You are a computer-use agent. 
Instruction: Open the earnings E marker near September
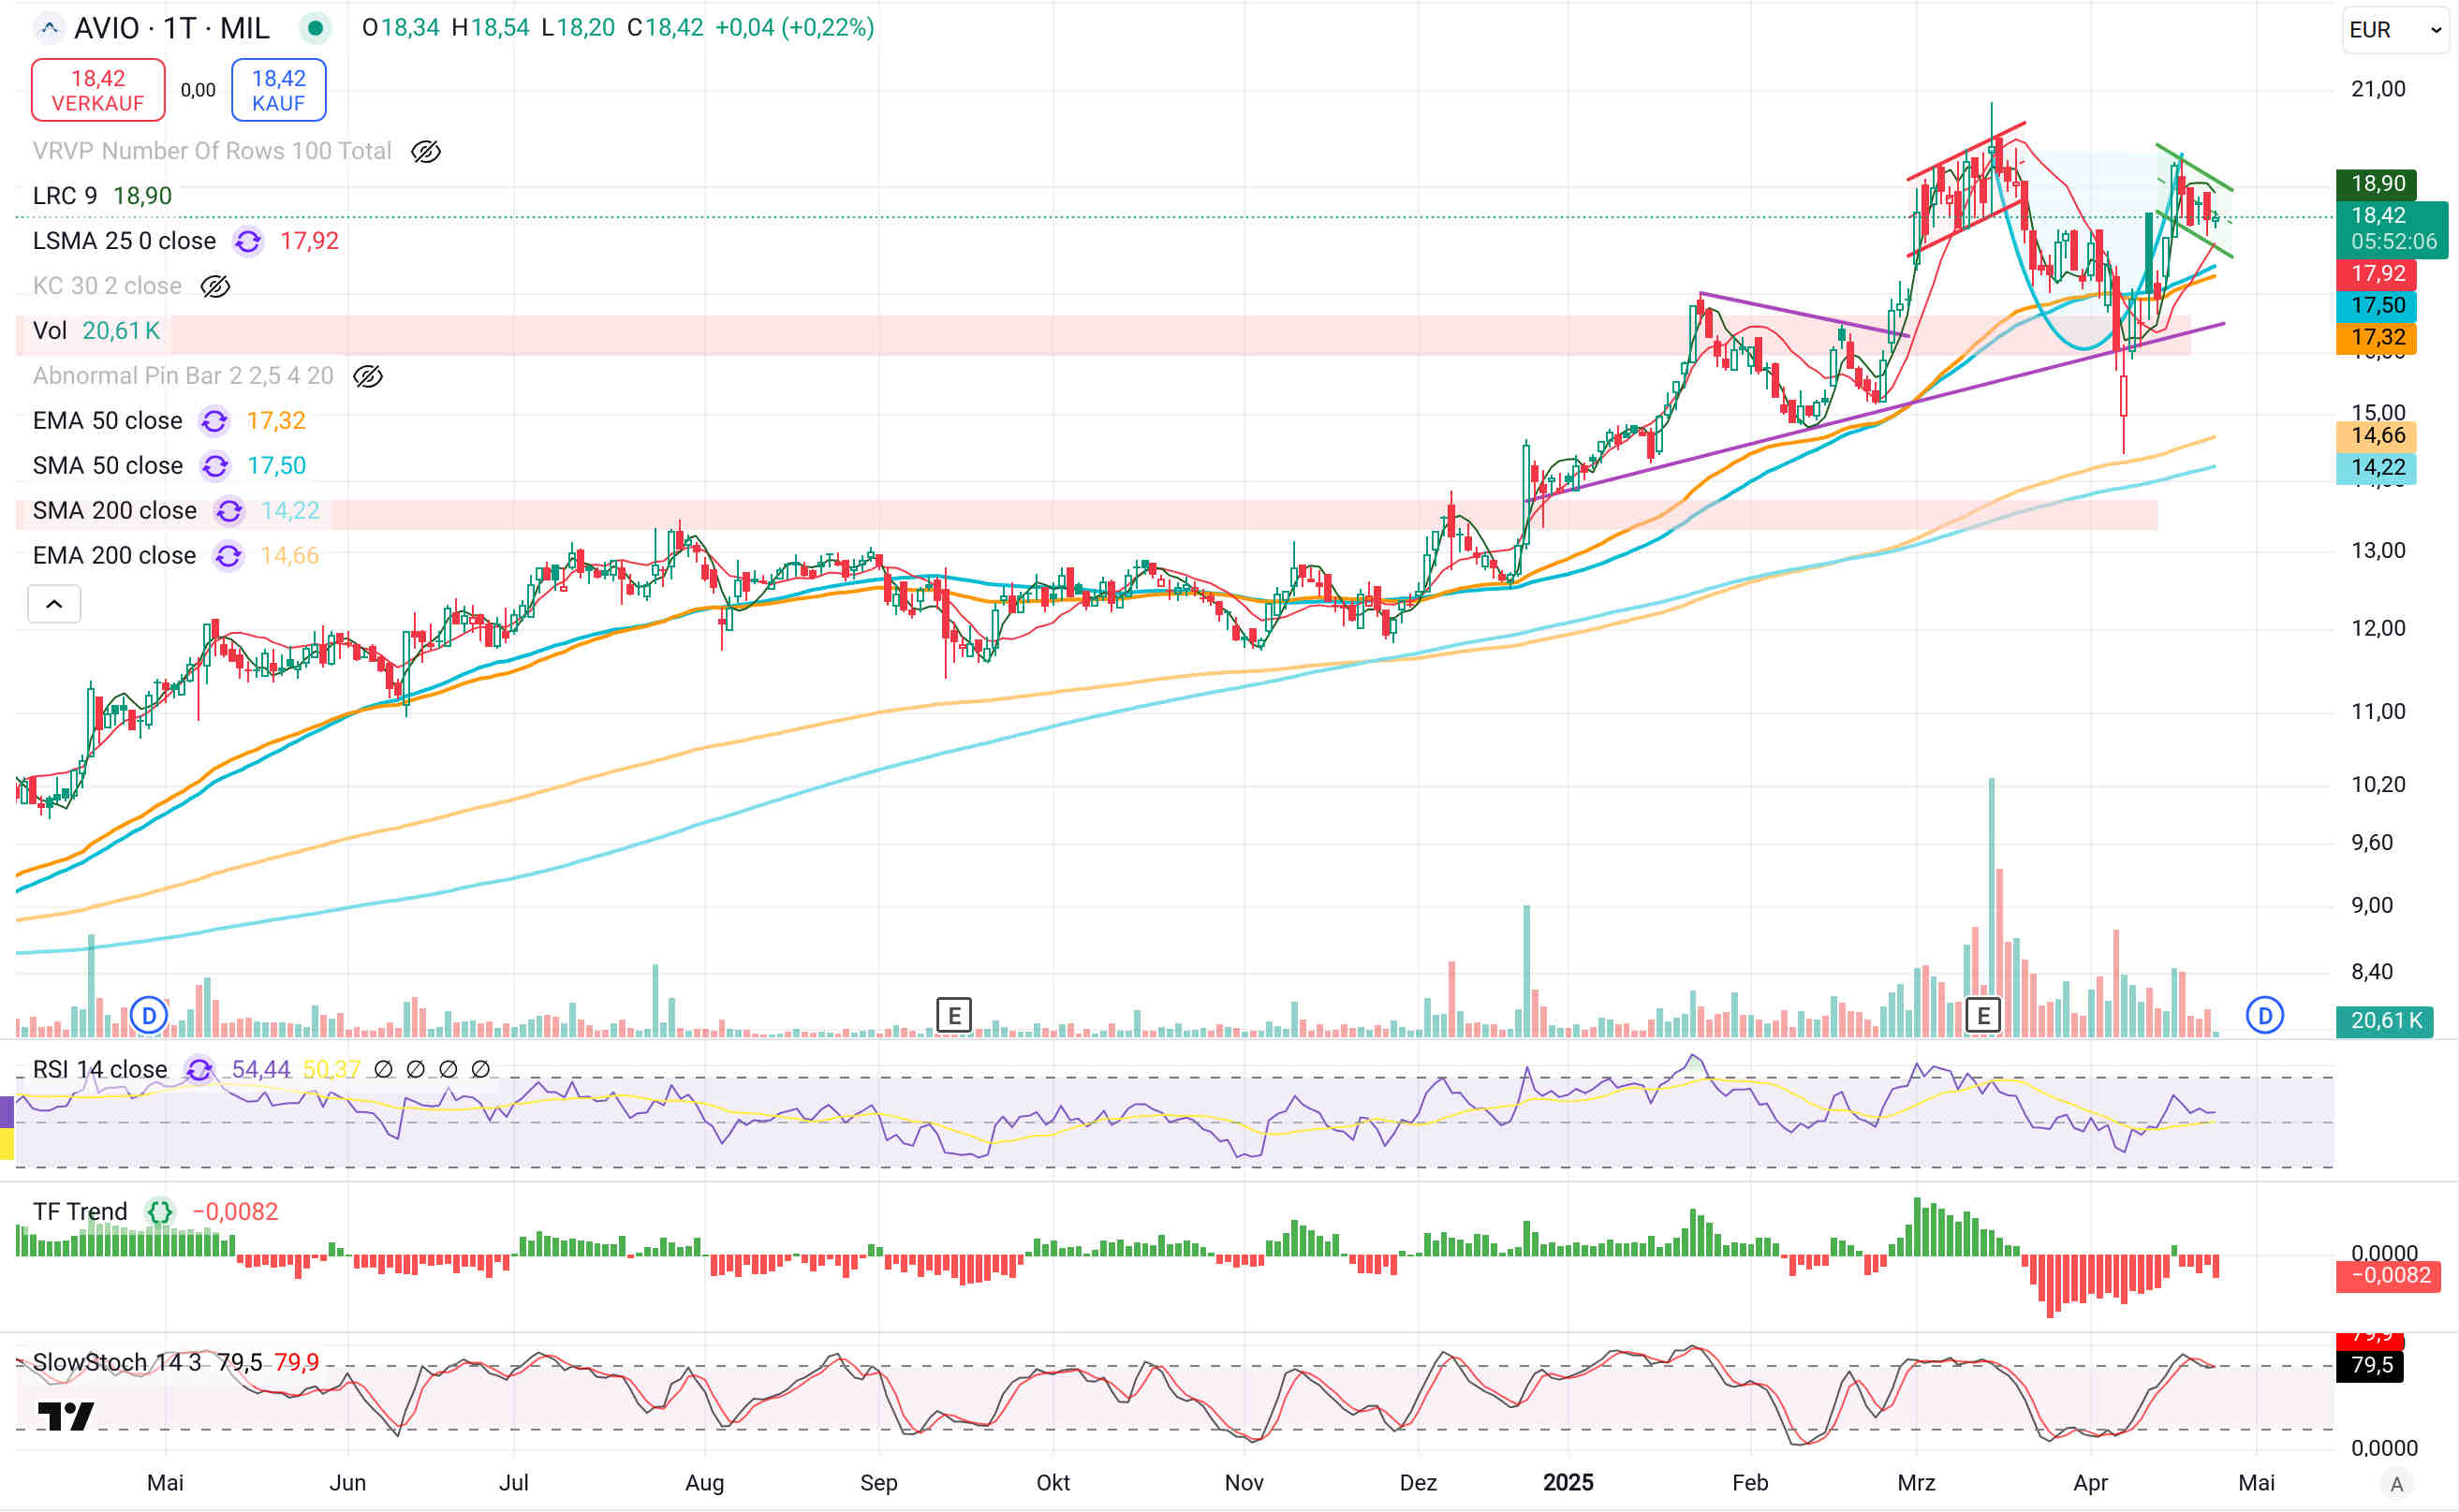(953, 1016)
